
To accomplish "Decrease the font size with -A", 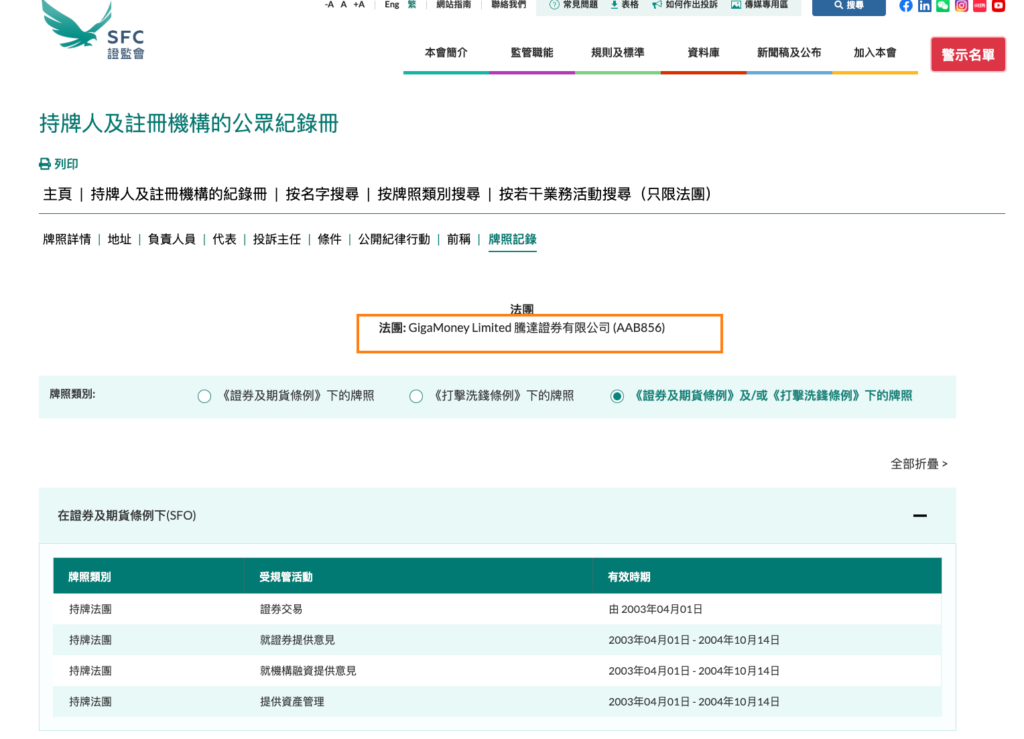I will point(329,5).
